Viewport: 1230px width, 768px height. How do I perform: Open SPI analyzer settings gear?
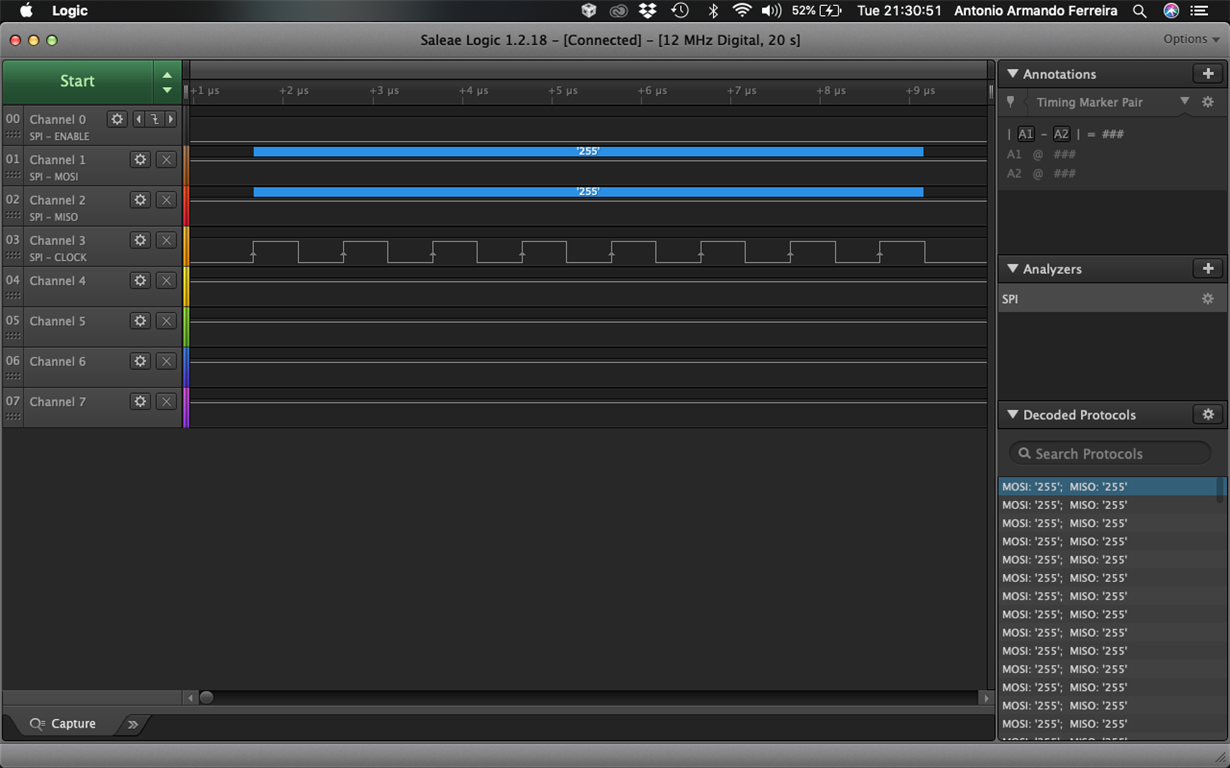pos(1208,299)
